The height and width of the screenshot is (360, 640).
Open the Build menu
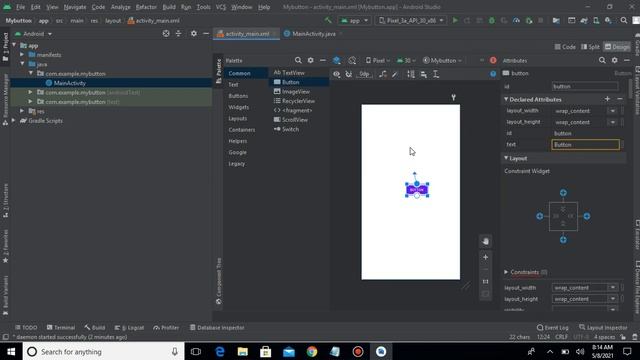[x=169, y=7]
